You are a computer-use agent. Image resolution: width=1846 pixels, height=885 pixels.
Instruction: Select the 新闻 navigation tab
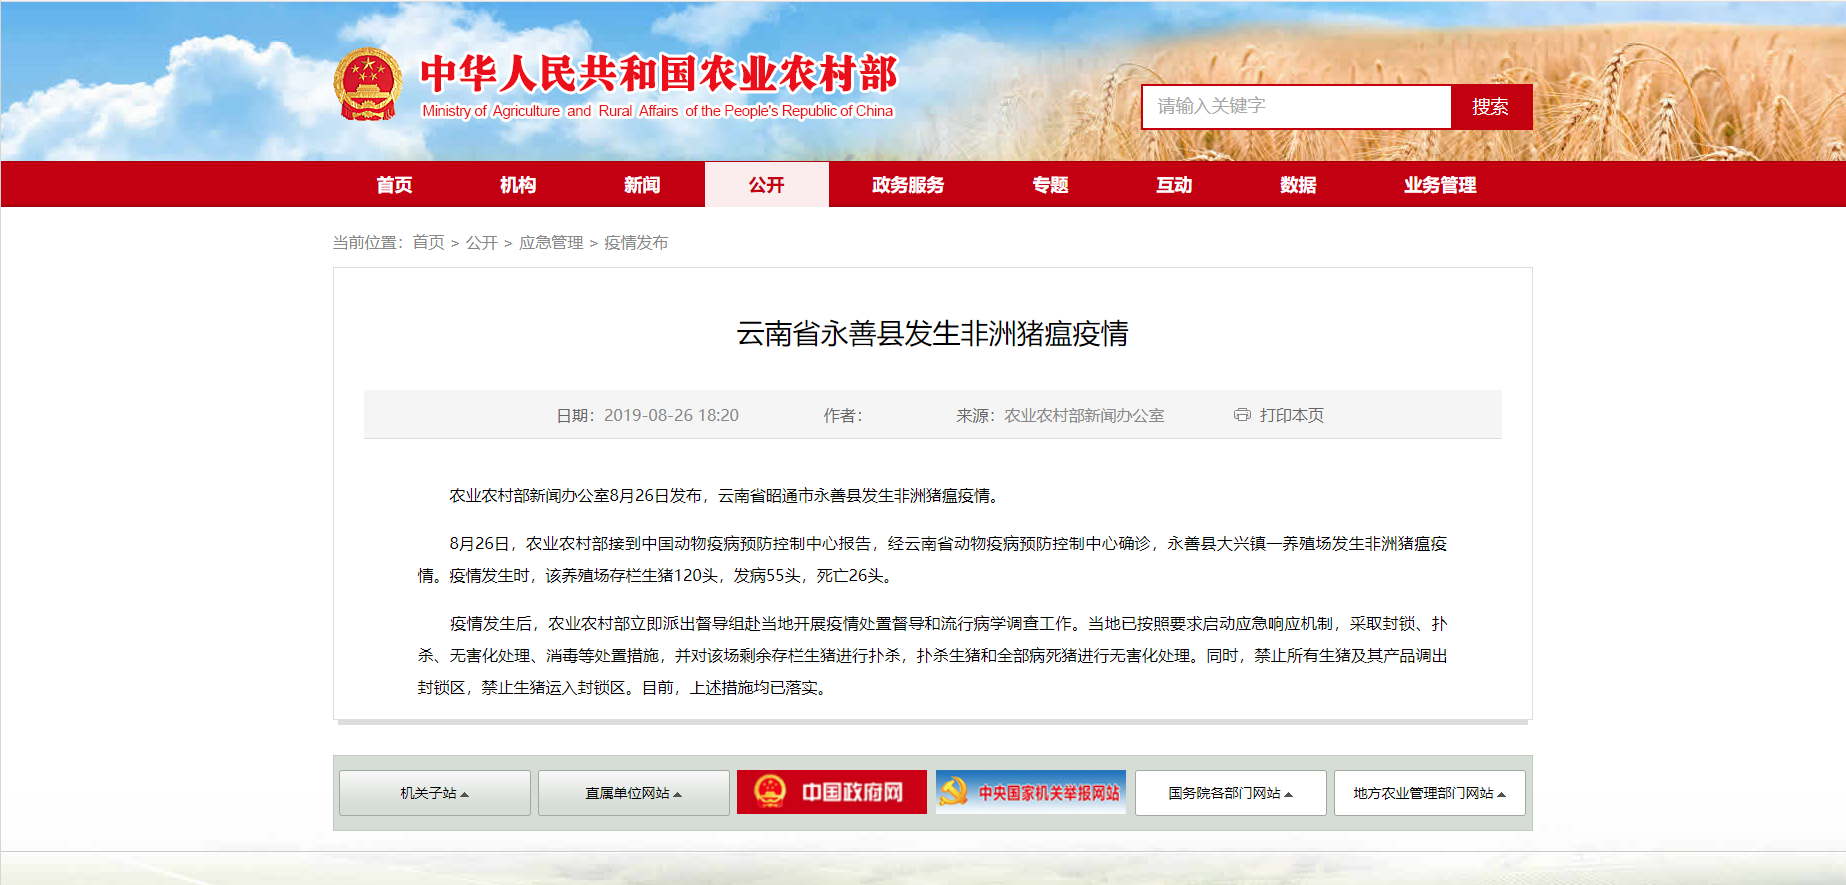[x=642, y=185]
